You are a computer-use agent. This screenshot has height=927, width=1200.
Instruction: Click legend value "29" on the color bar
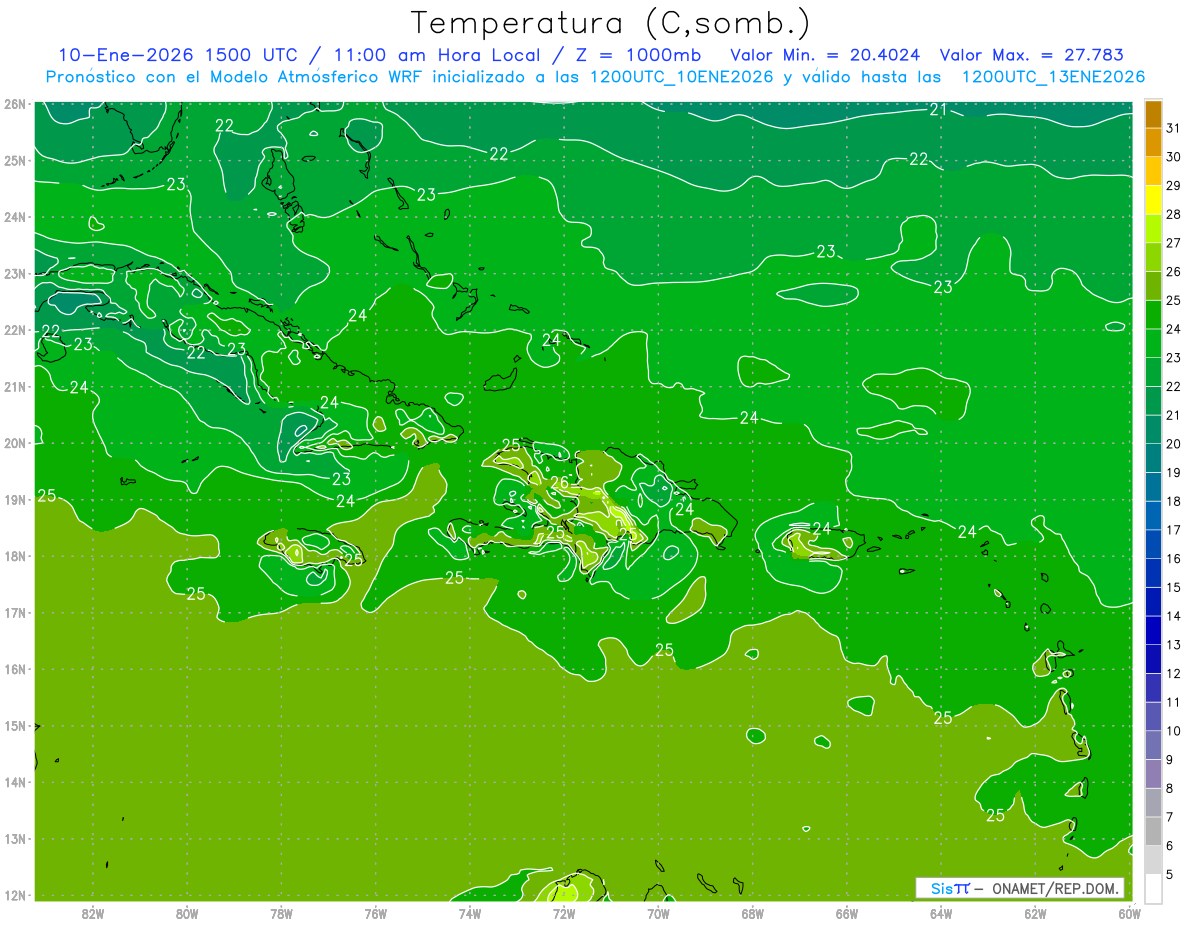coord(1173,185)
